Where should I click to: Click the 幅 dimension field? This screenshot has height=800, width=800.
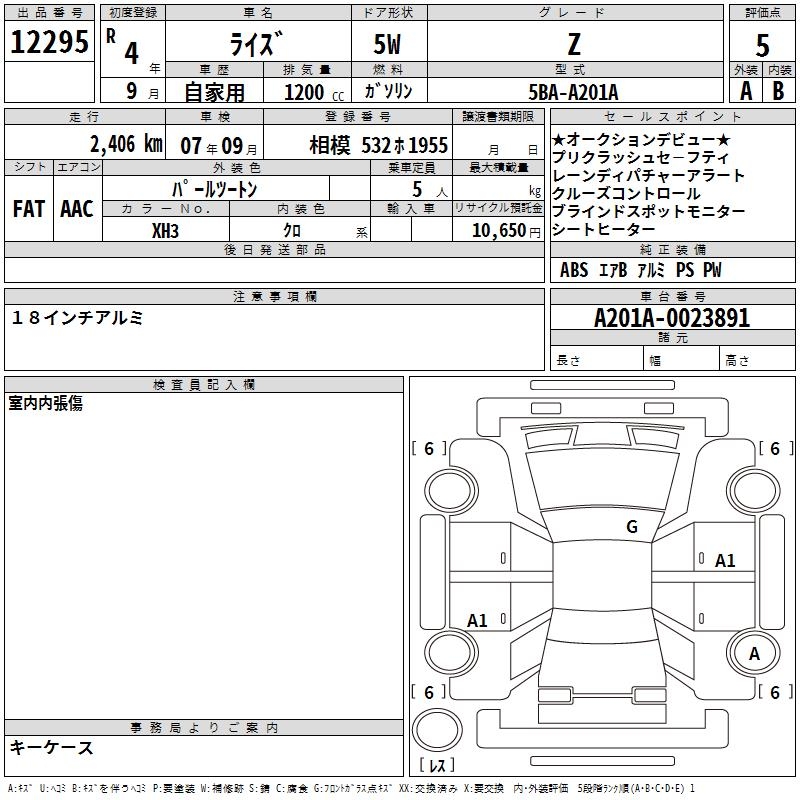(682, 358)
